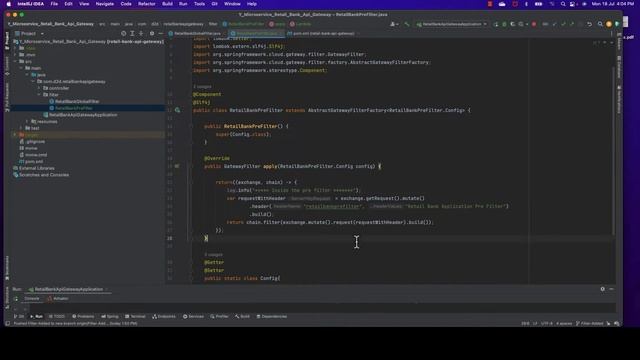
Task: Switch to RetailBankGlobalFilter.java editor tab
Action: (x=197, y=33)
